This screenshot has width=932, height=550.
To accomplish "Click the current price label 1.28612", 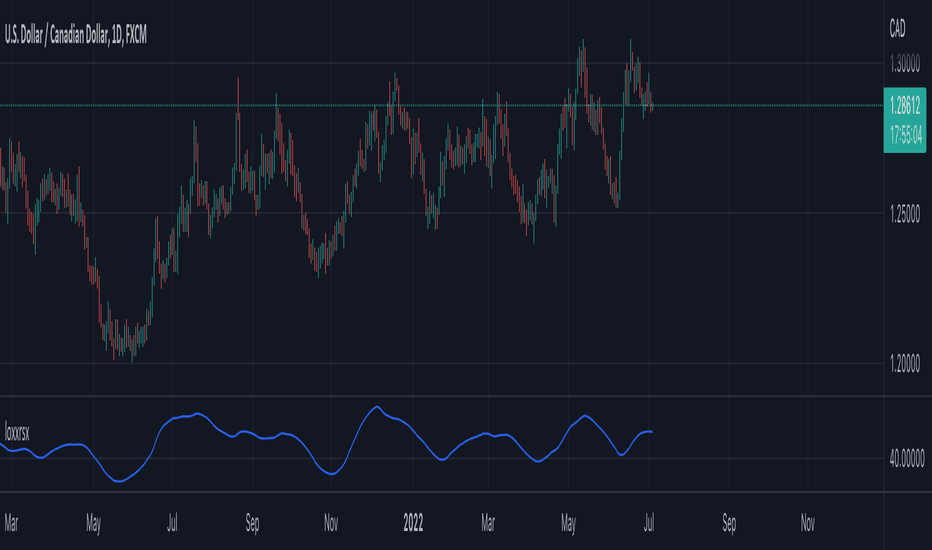I will pos(905,106).
